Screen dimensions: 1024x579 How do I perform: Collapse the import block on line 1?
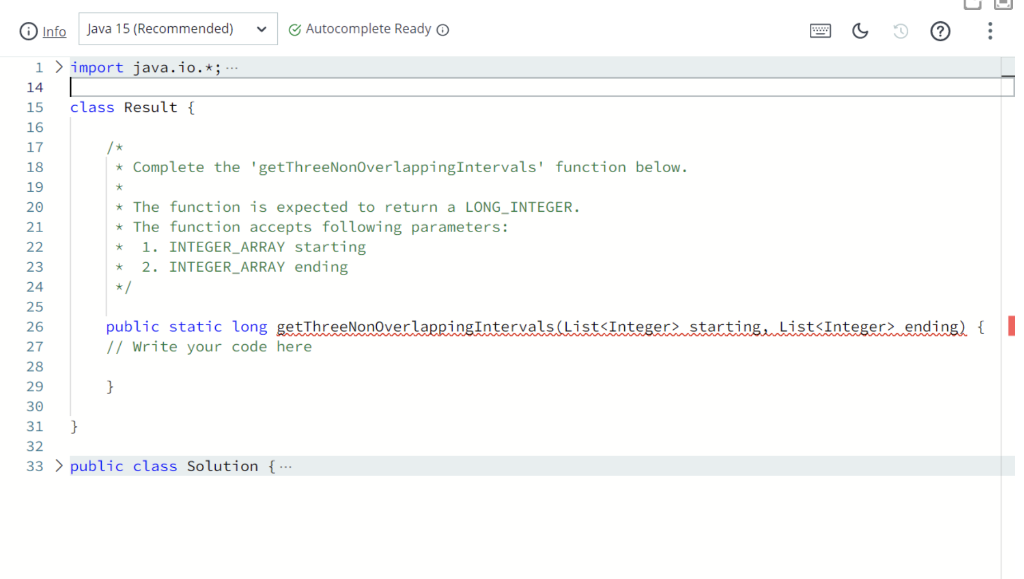point(58,66)
